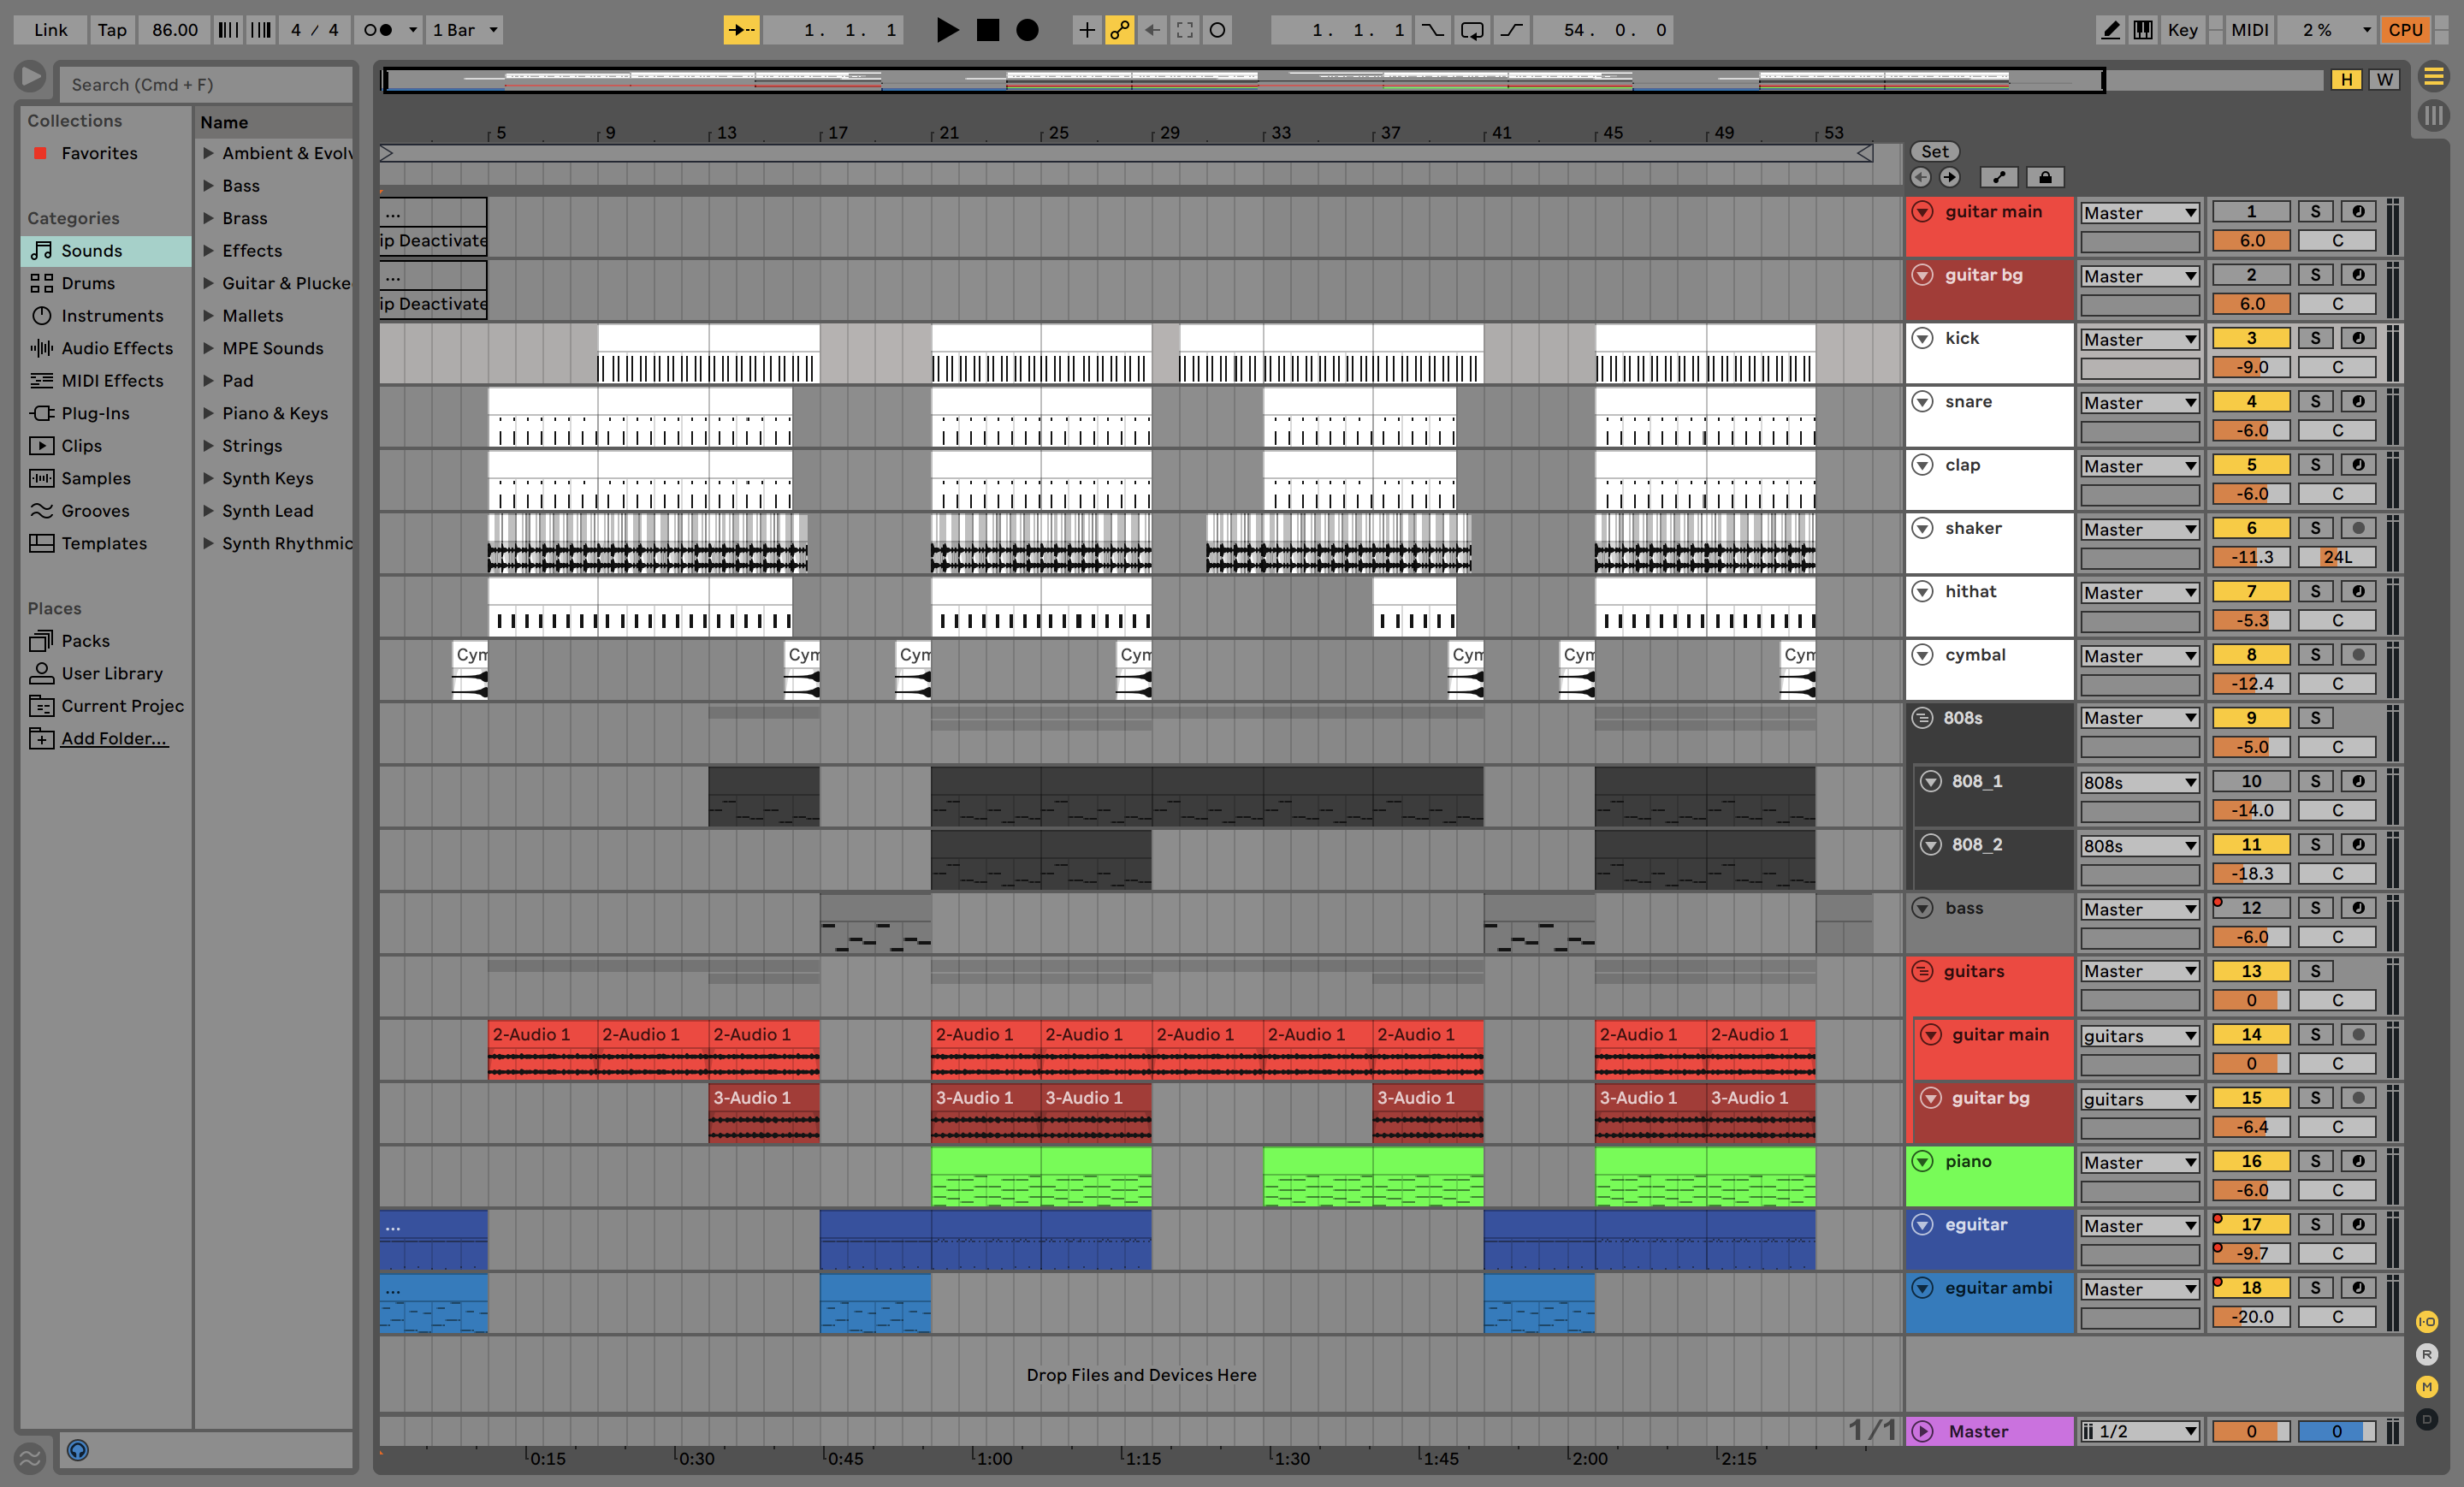
Task: Click the Arrangement Record button
Action: pos(1027,30)
